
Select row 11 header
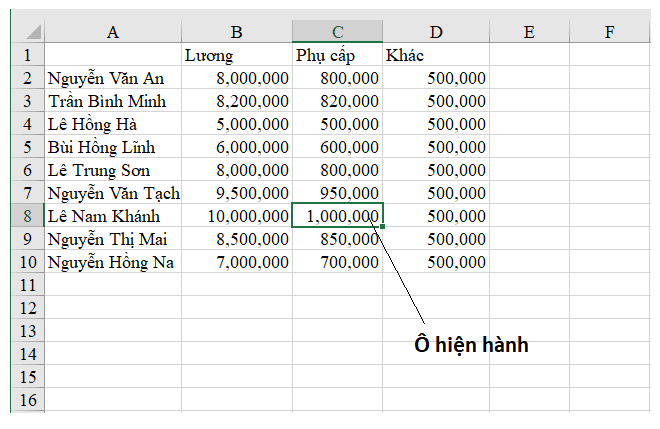27,285
